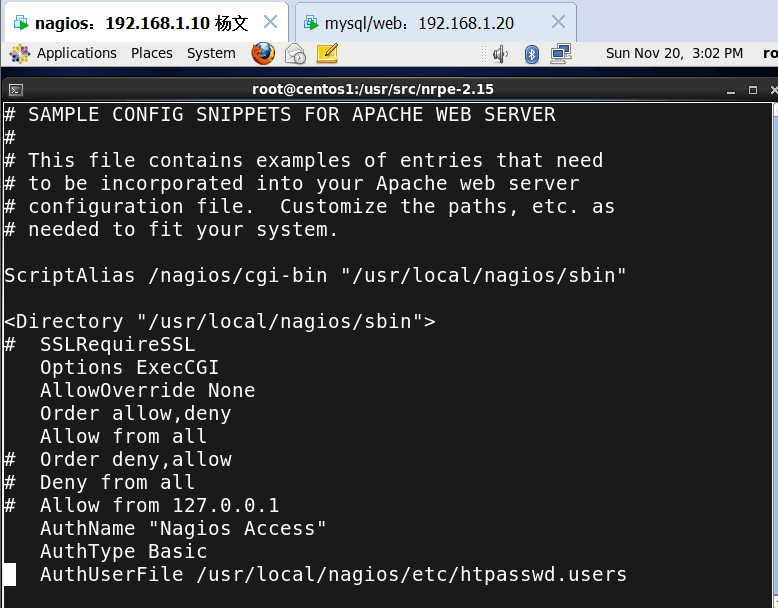The height and width of the screenshot is (608, 778).
Task: Close the nagios 192.168.1.10 tab
Action: coord(270,22)
